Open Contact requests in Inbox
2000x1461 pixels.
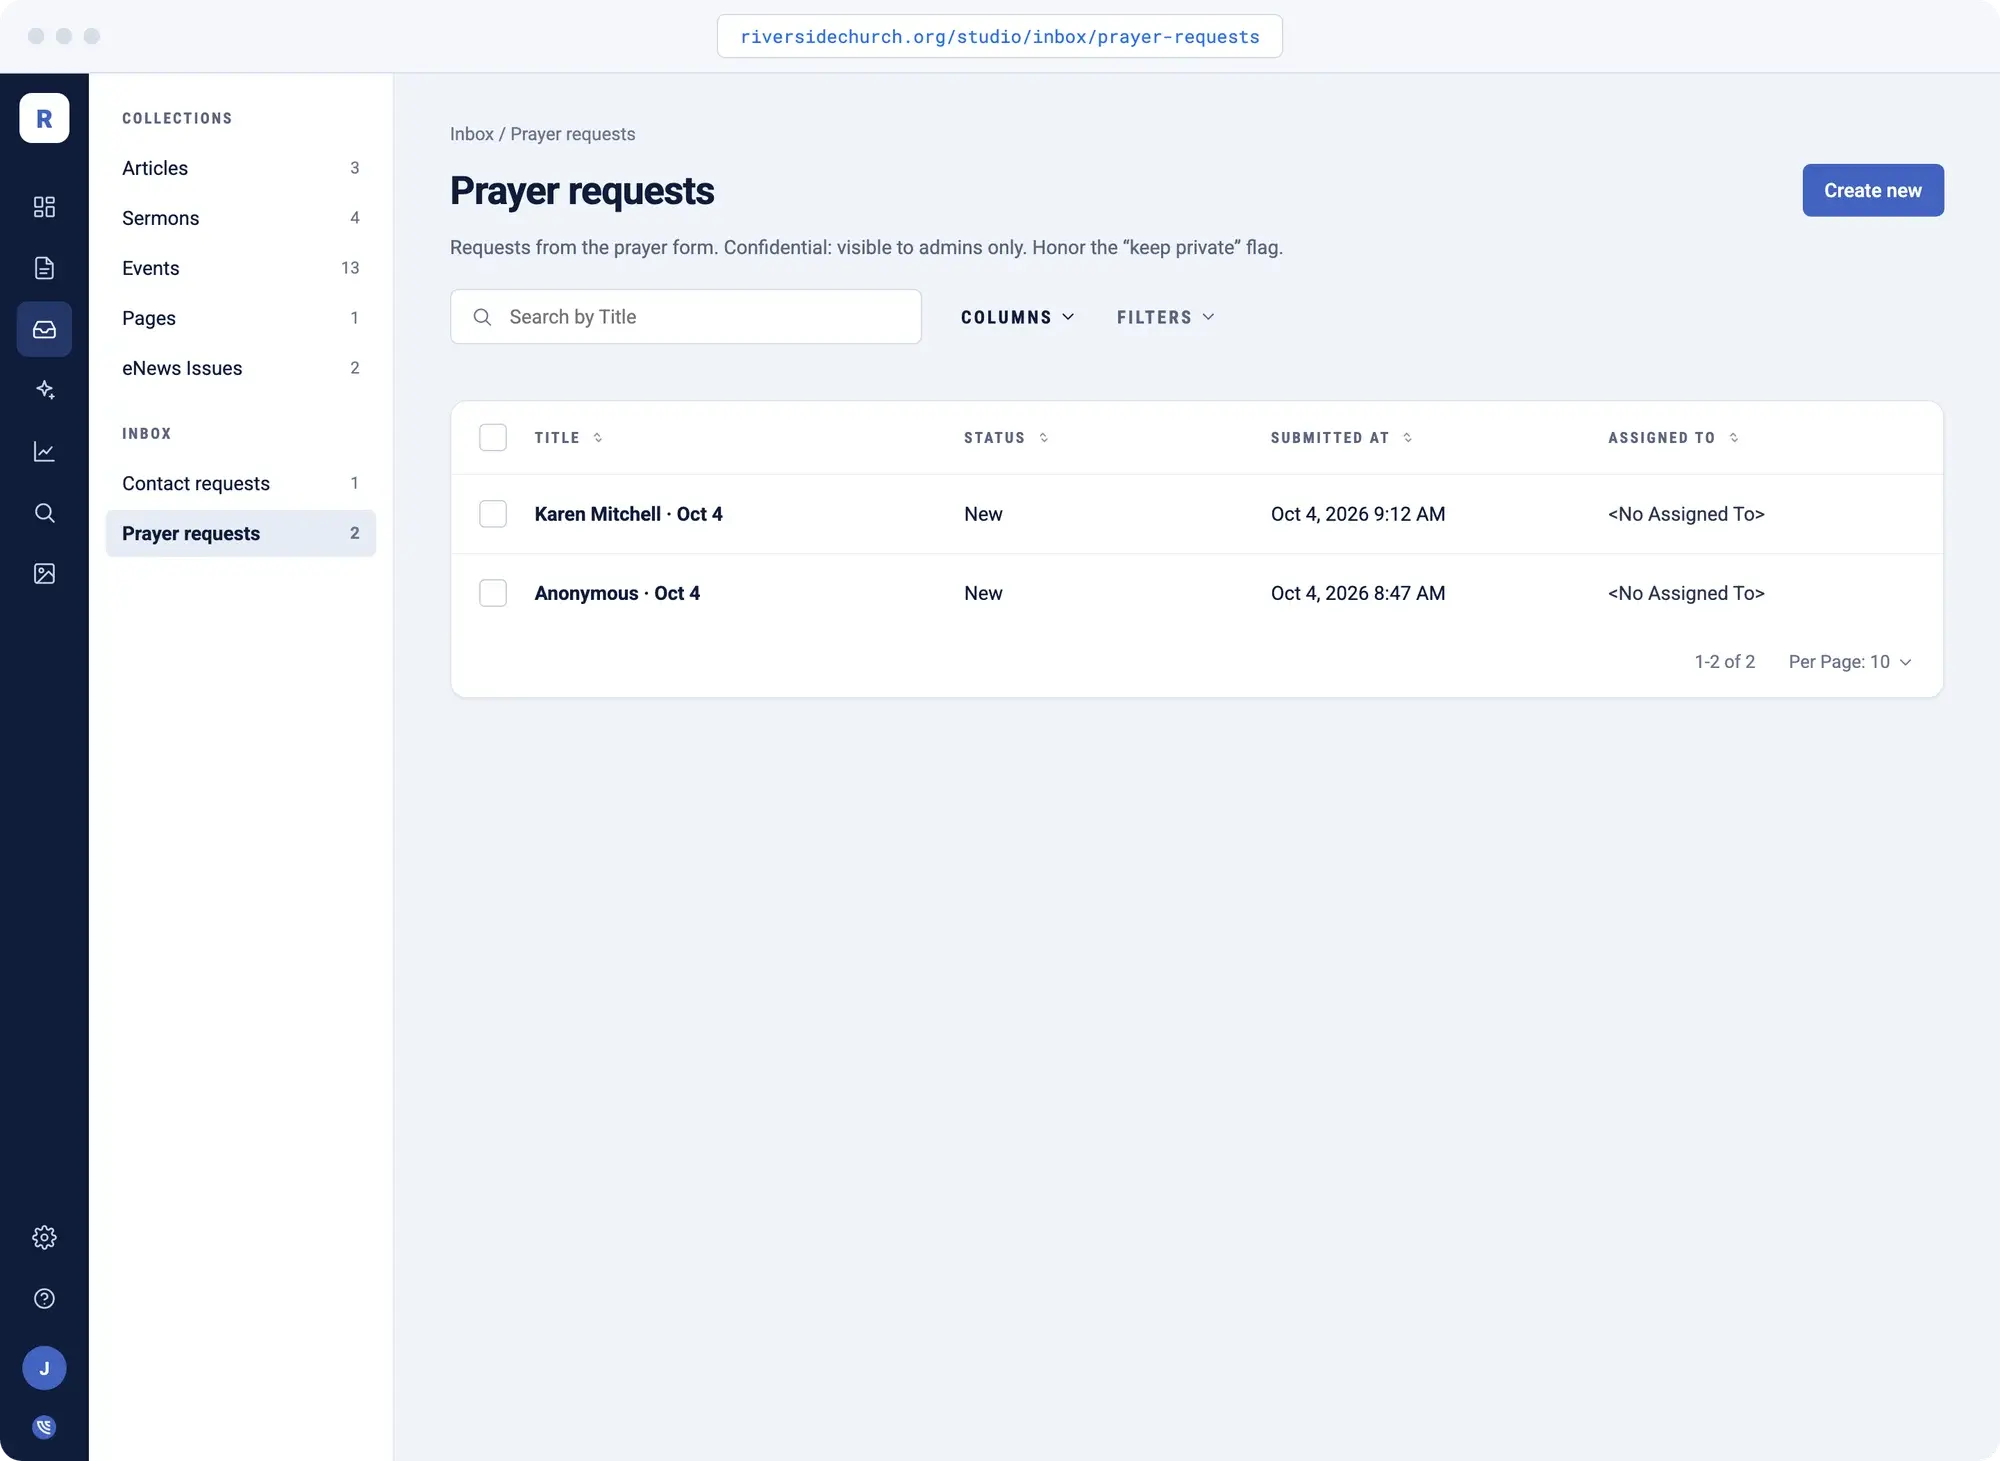tap(240, 483)
